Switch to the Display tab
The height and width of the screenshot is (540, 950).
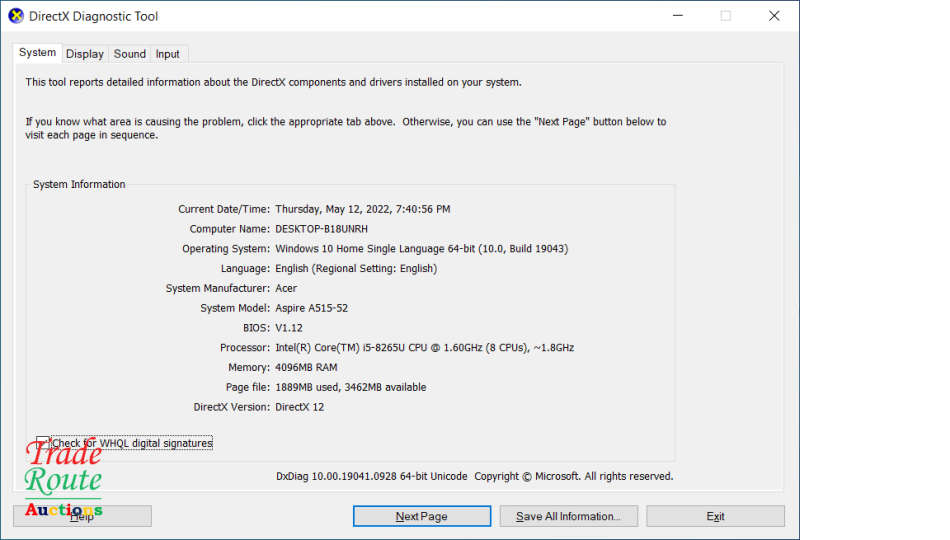pyautogui.click(x=85, y=54)
